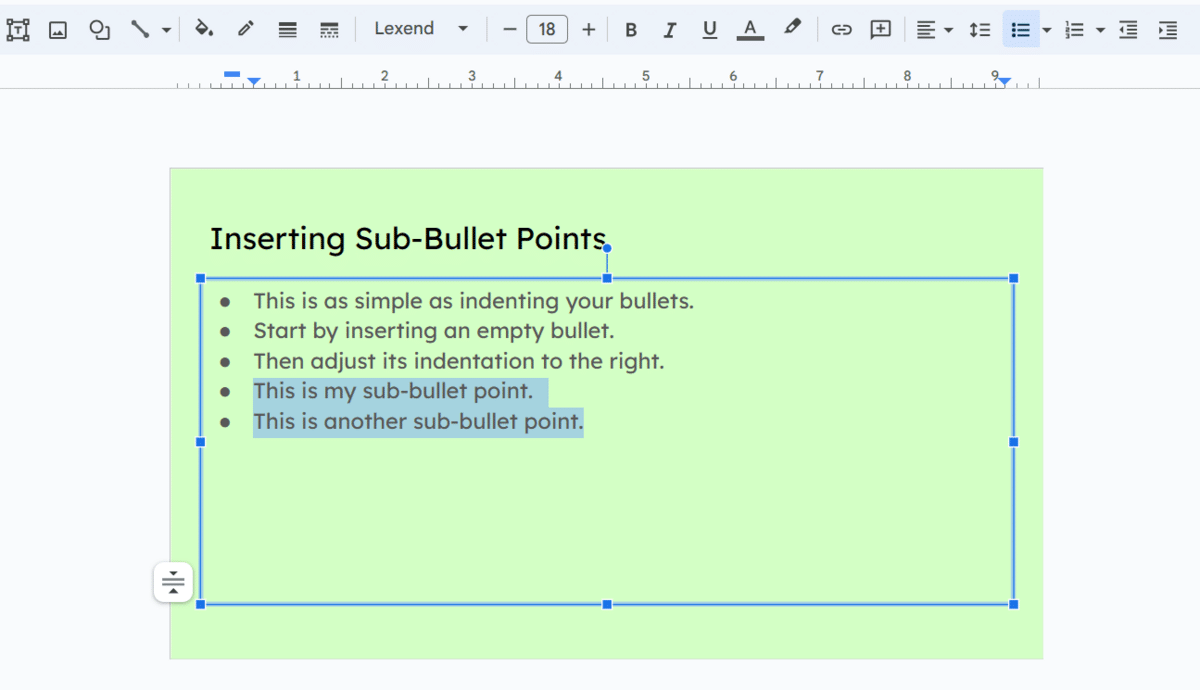Screen dimensions: 1200x690
Task: Toggle the bulleted list off
Action: [x=1020, y=29]
